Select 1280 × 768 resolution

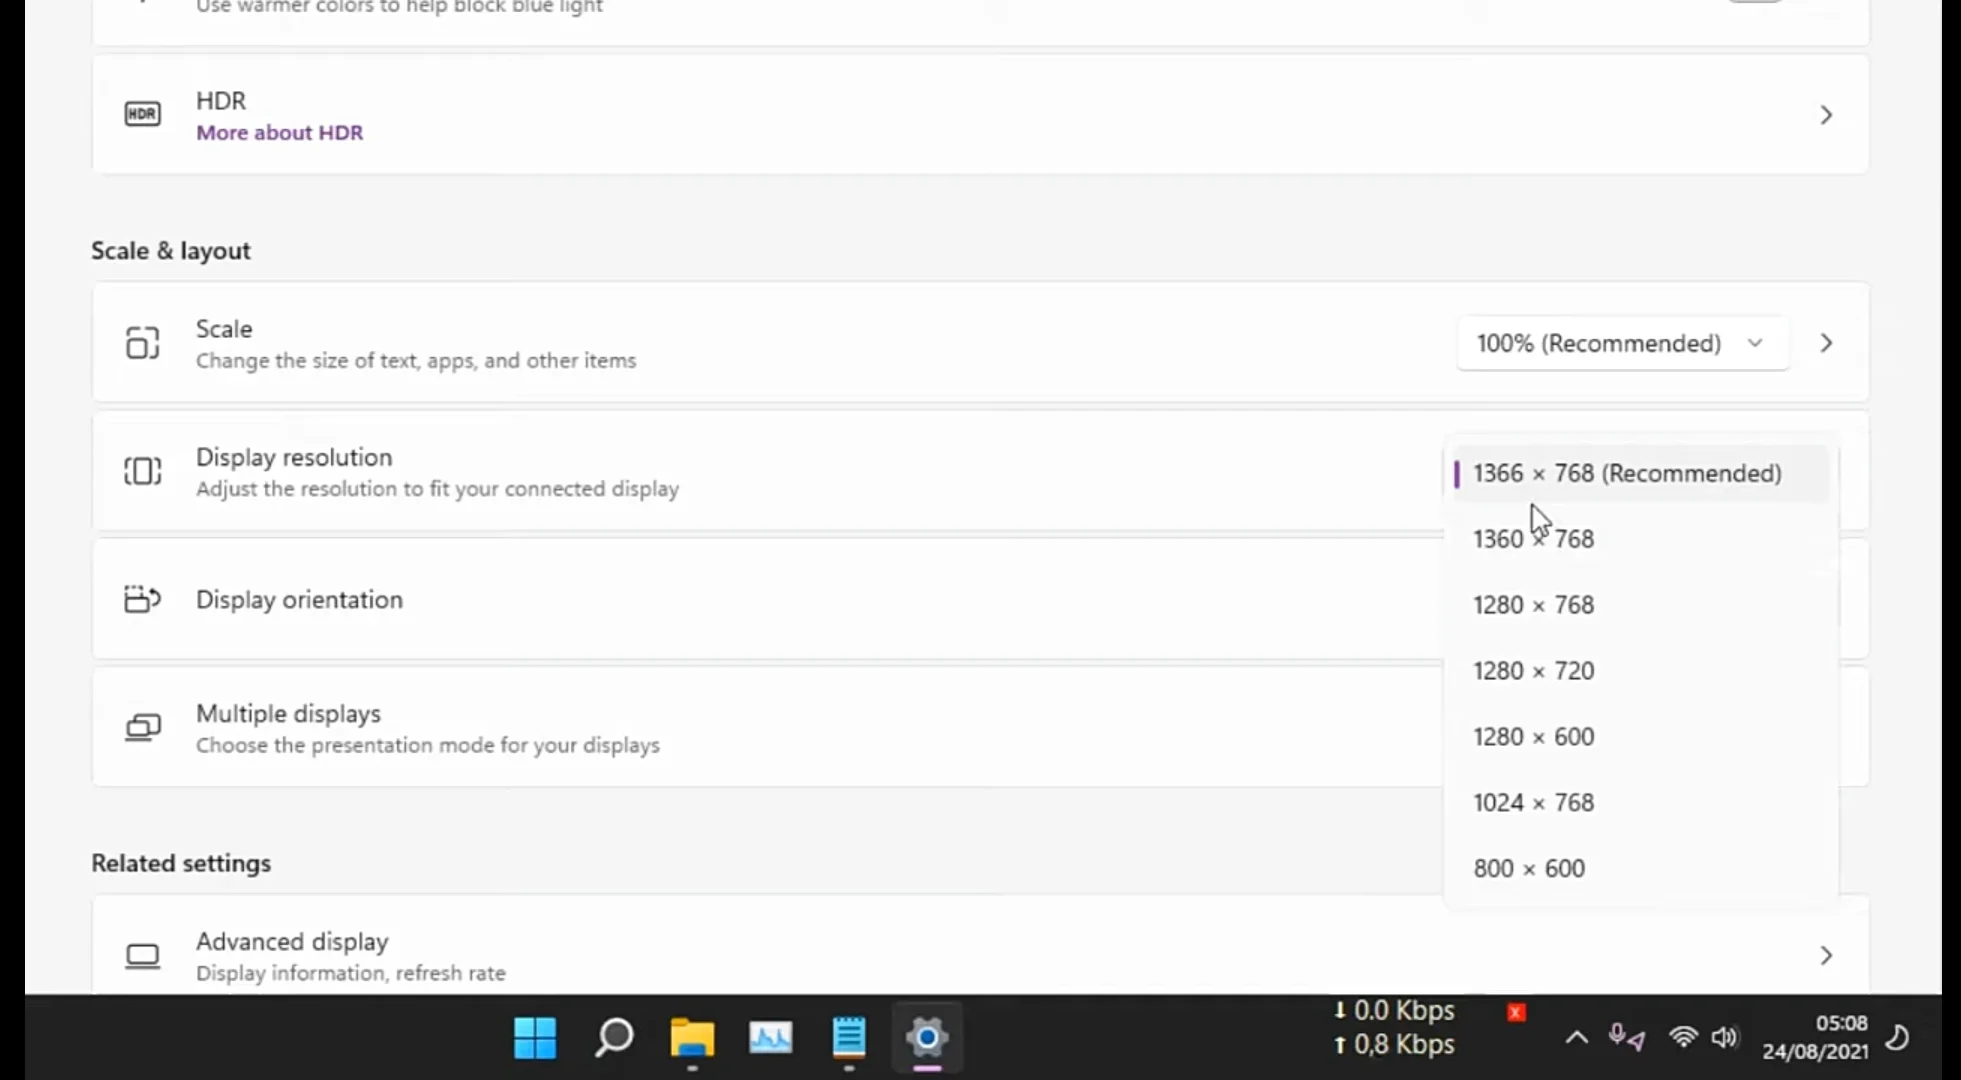tap(1640, 605)
